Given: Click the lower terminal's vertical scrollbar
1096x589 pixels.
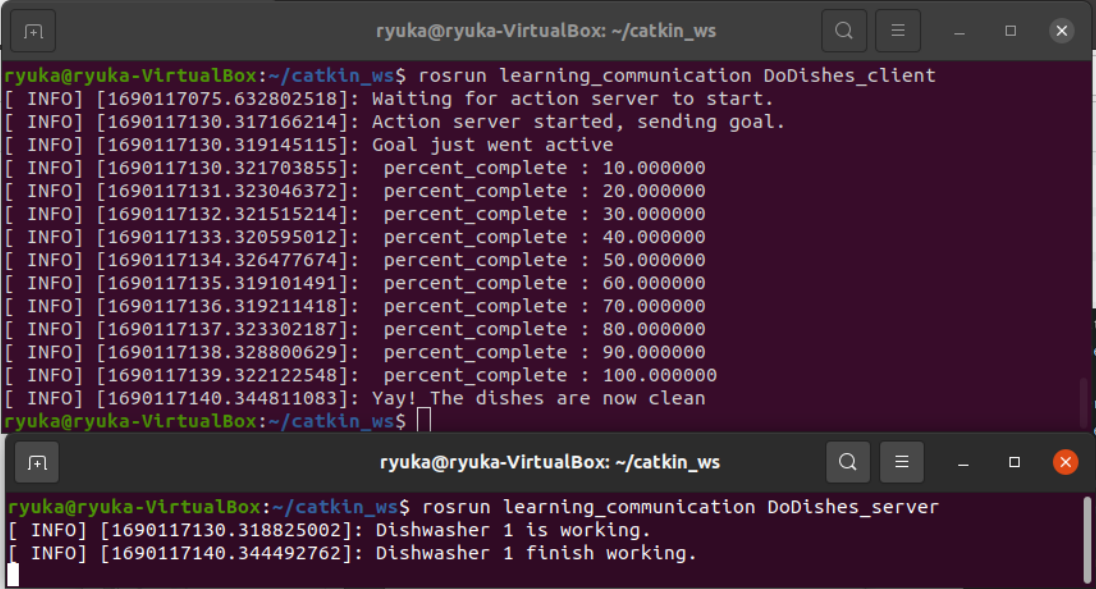Looking at the screenshot, I should (1087, 539).
